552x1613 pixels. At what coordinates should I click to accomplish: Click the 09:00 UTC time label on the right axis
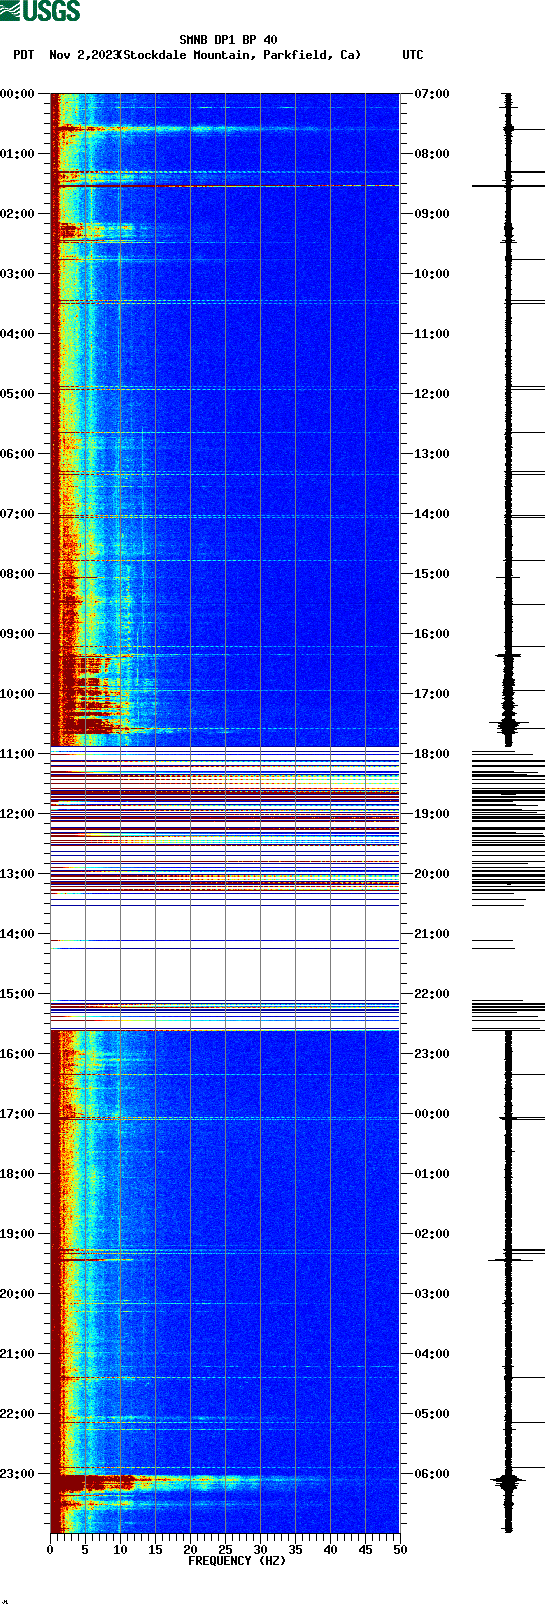[x=431, y=214]
